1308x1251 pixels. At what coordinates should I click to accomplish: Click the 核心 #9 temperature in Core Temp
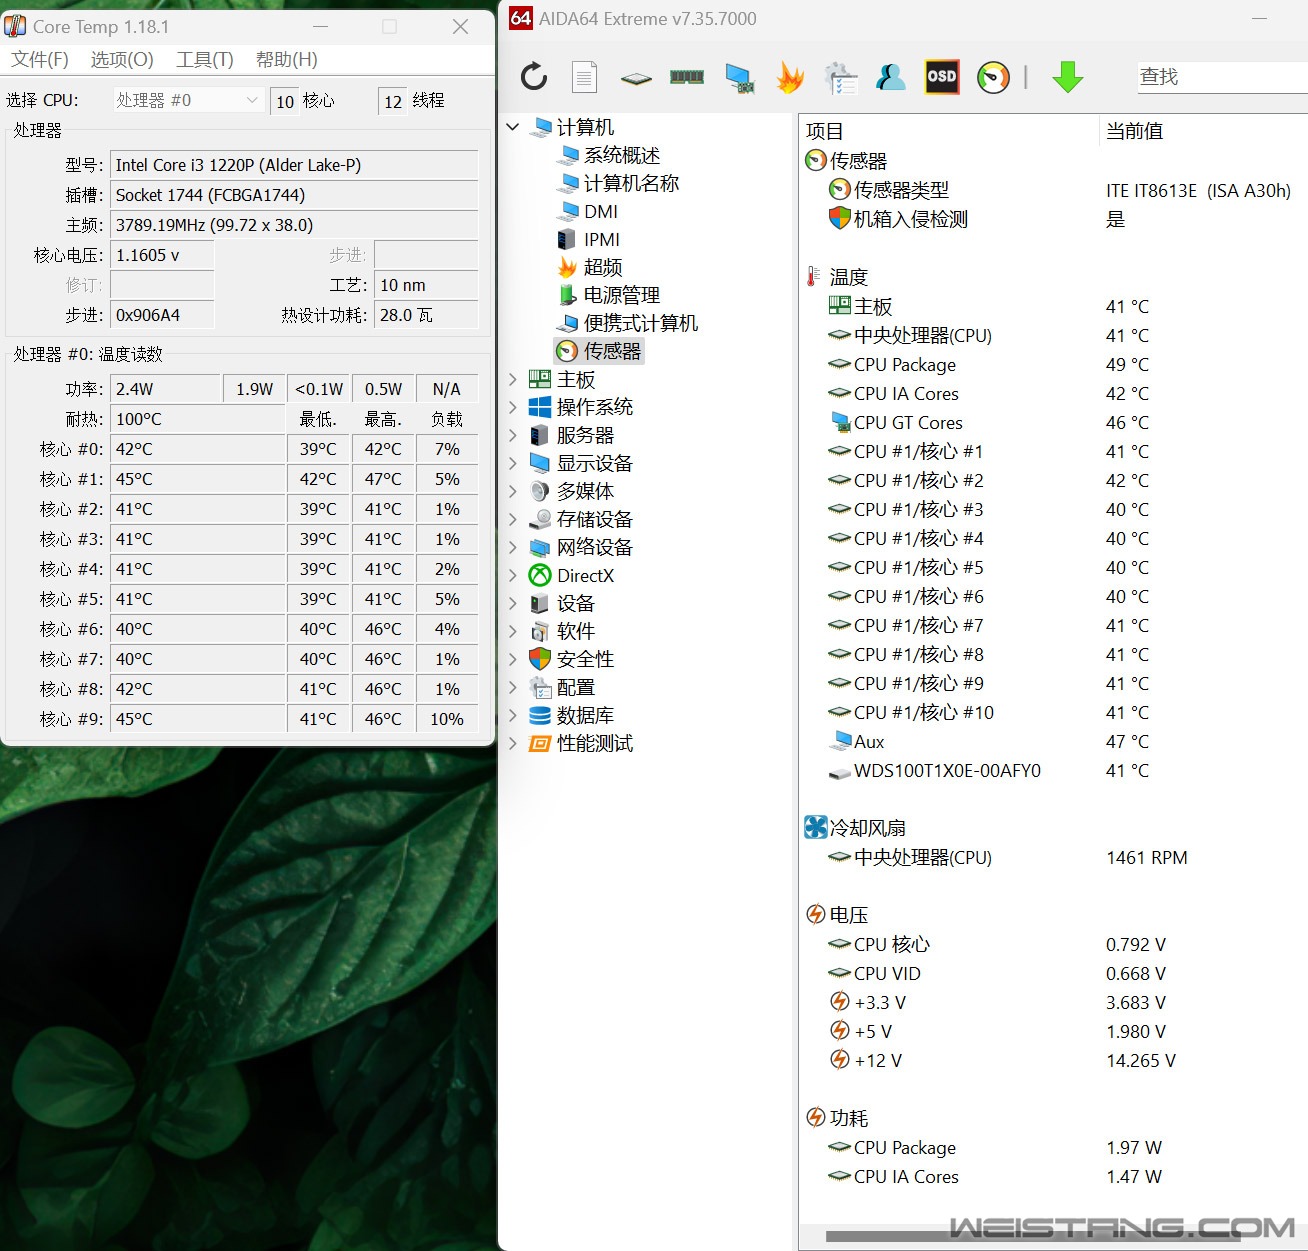pyautogui.click(x=198, y=719)
